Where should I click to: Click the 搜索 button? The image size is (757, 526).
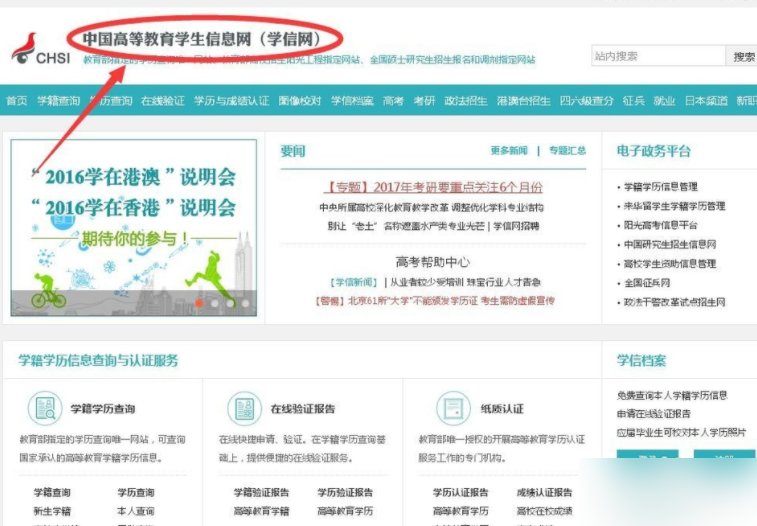pos(743,56)
